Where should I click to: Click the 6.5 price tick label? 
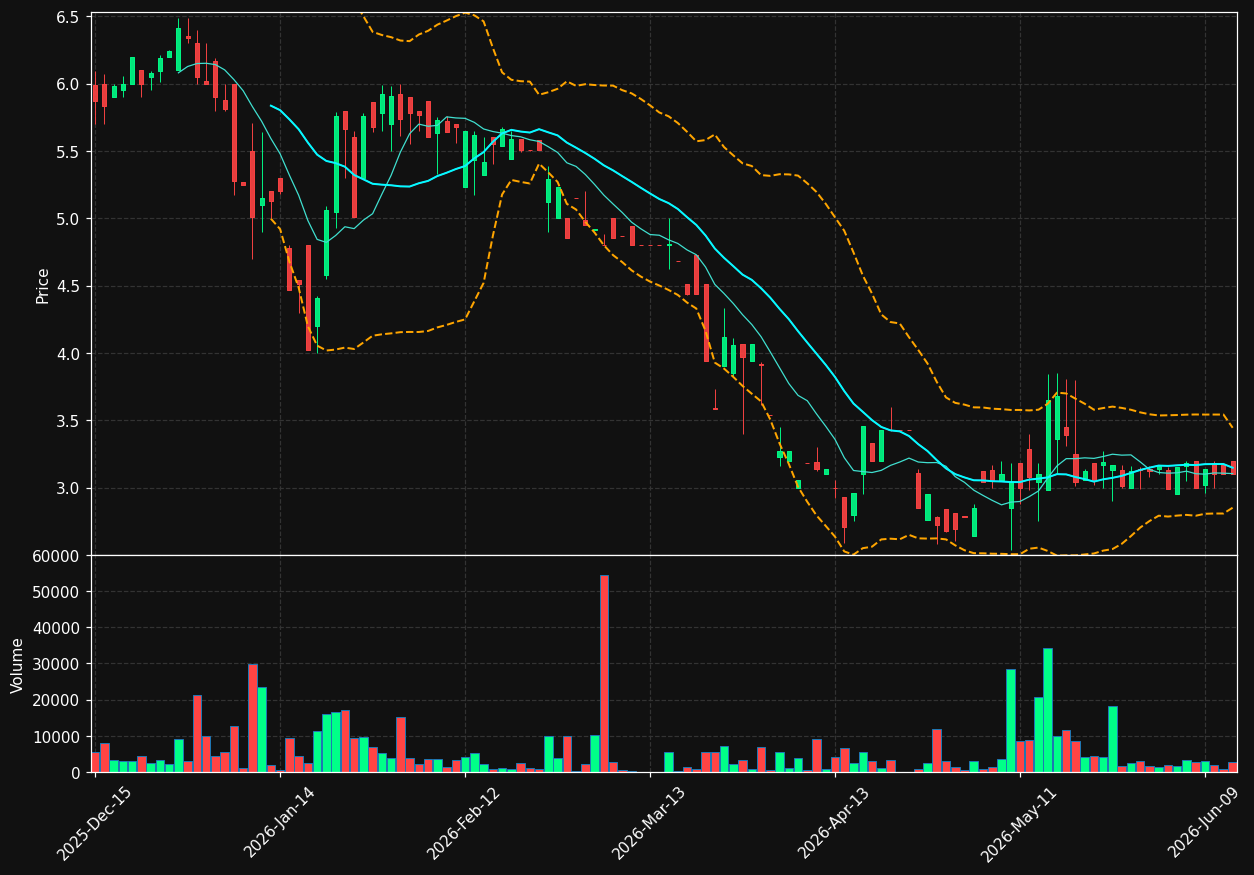click(70, 17)
